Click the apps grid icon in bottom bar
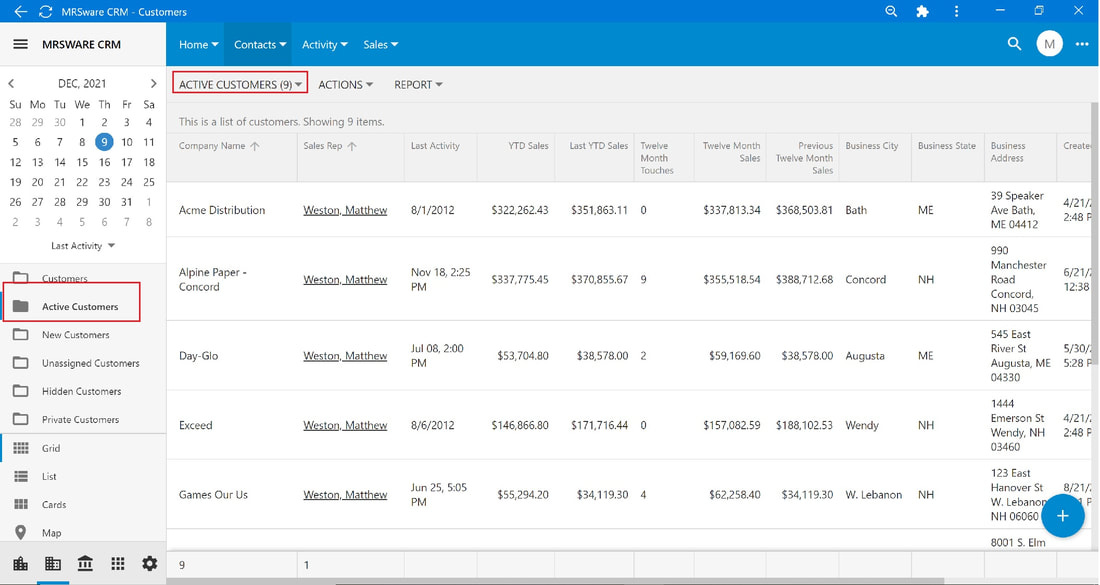 point(118,563)
